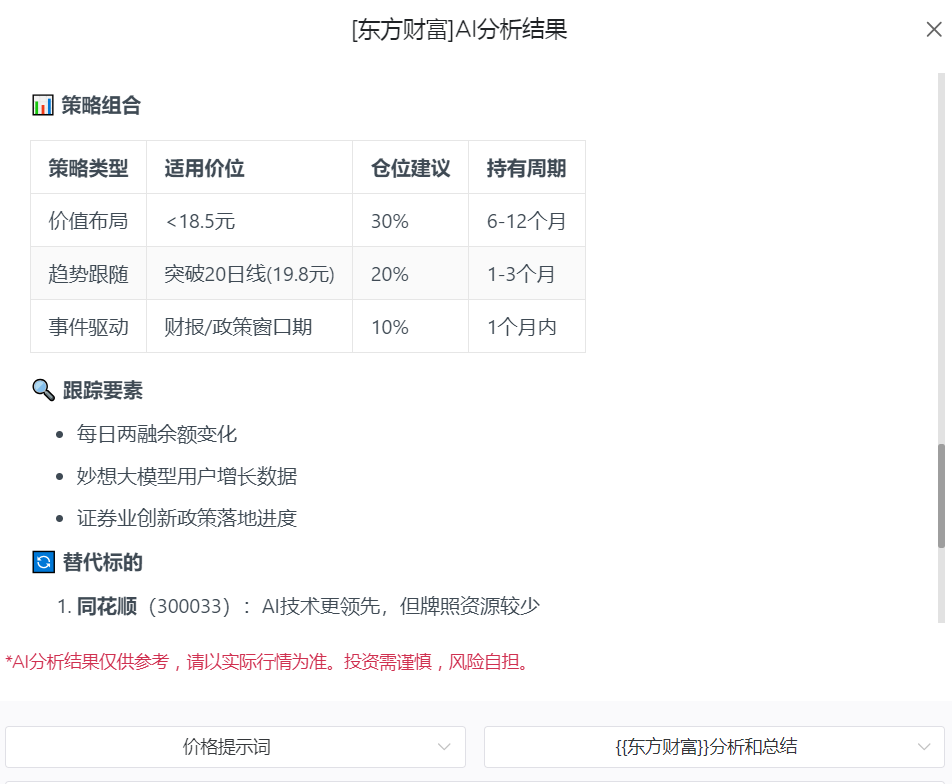This screenshot has height=784, width=952.
Task: Select the 突破20日线(19.8元) cell
Action: (x=250, y=273)
